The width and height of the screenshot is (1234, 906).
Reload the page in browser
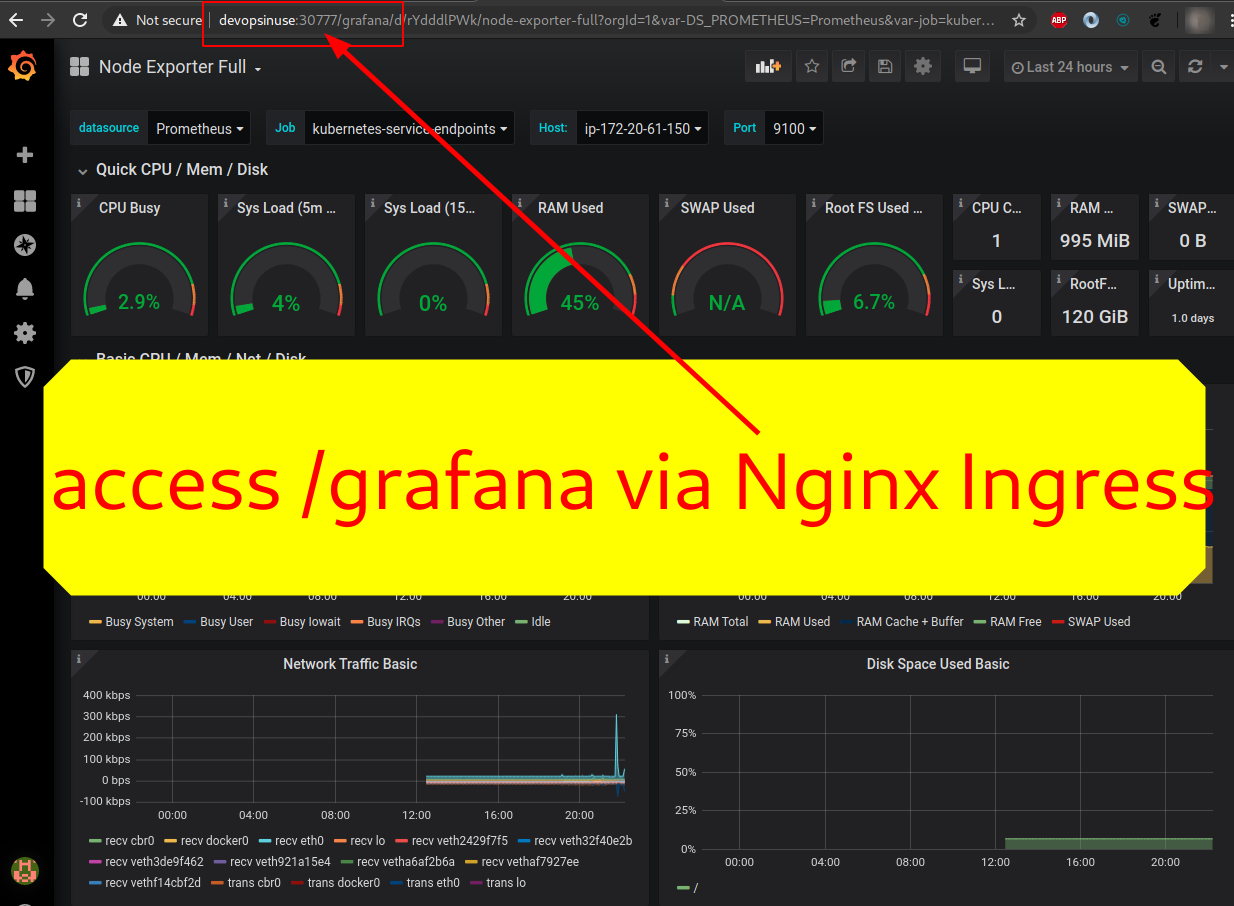click(81, 19)
